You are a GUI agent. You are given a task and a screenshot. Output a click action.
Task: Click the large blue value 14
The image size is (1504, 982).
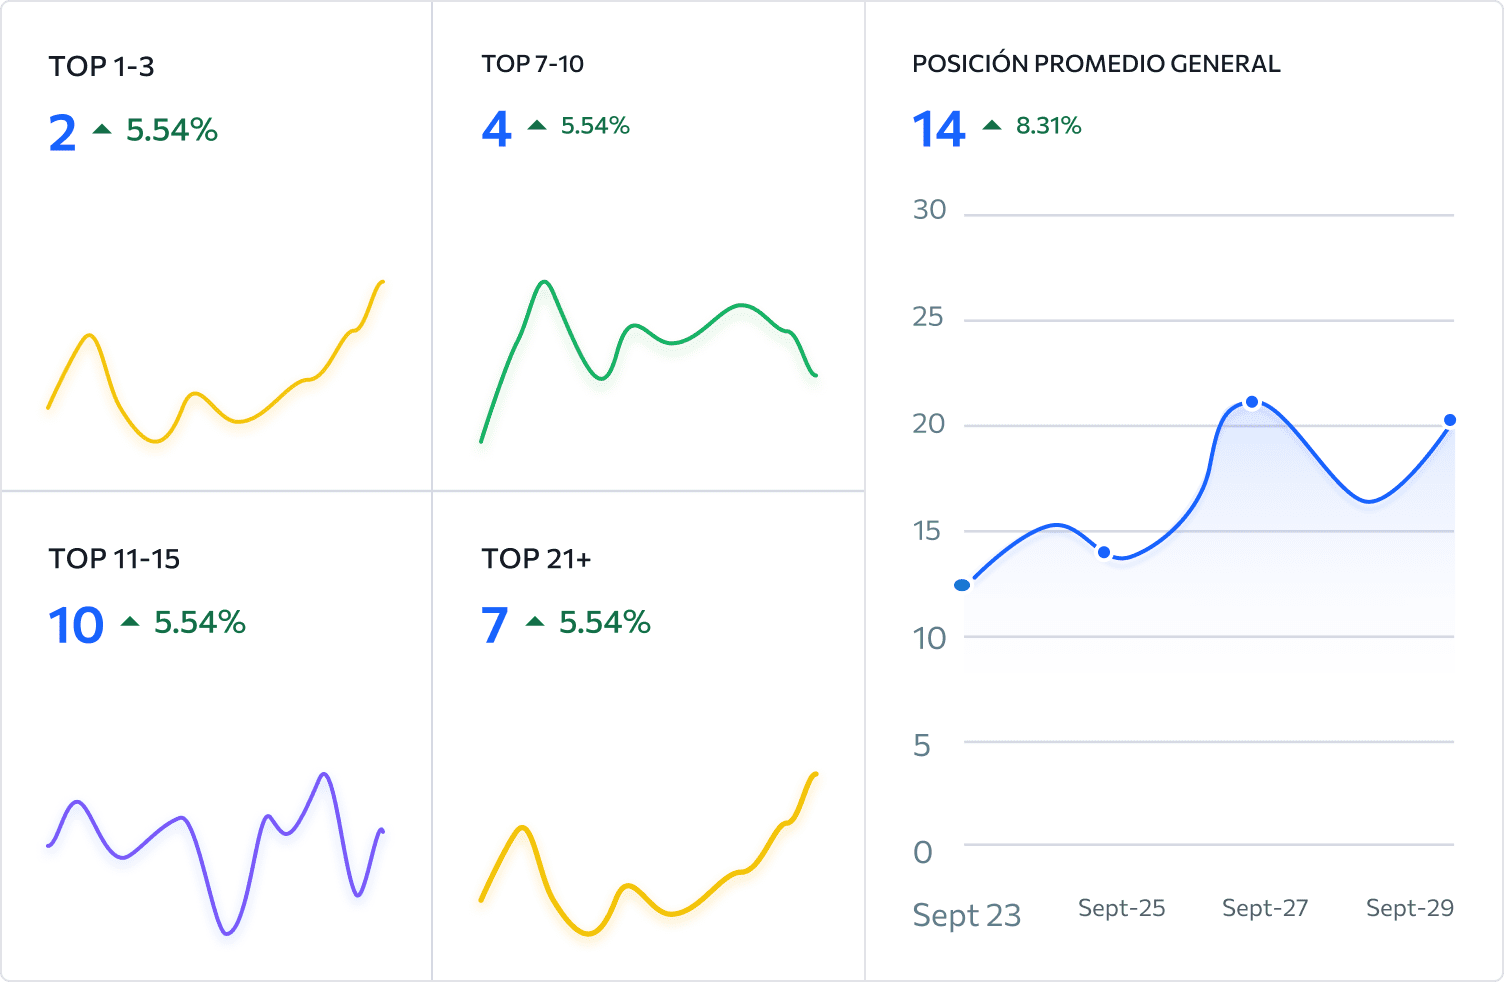point(938,130)
